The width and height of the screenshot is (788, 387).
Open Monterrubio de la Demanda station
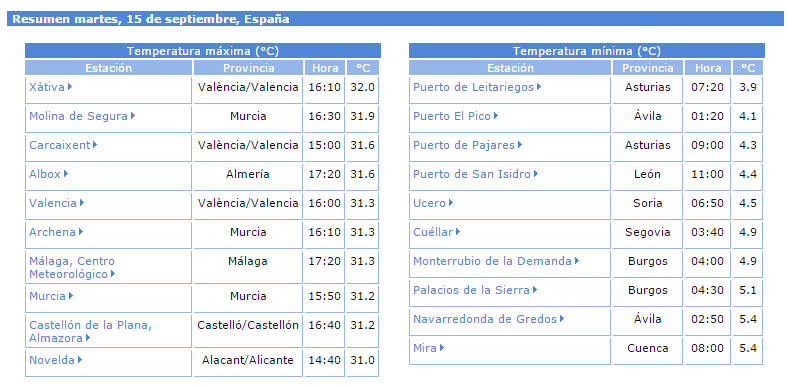coord(492,261)
